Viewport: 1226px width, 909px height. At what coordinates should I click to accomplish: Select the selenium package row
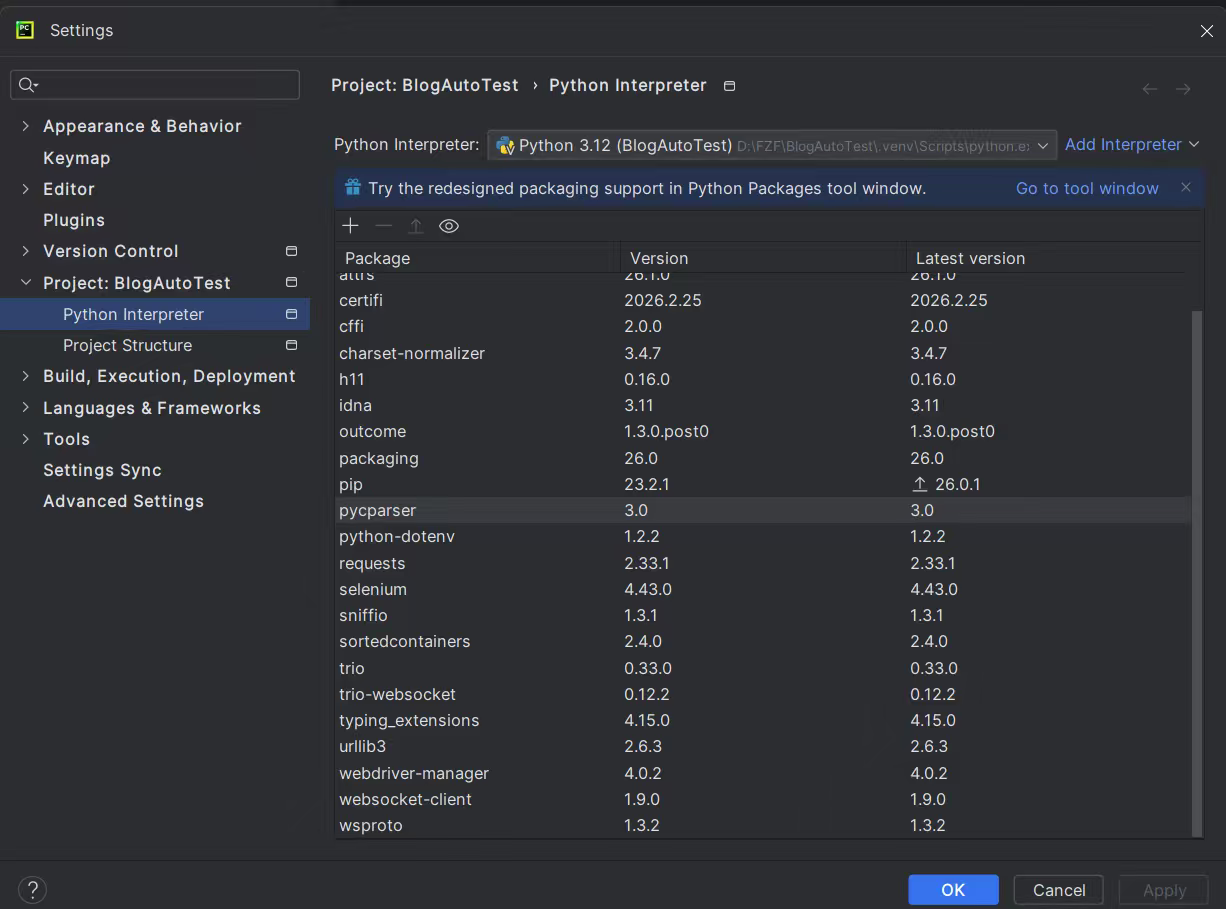763,589
